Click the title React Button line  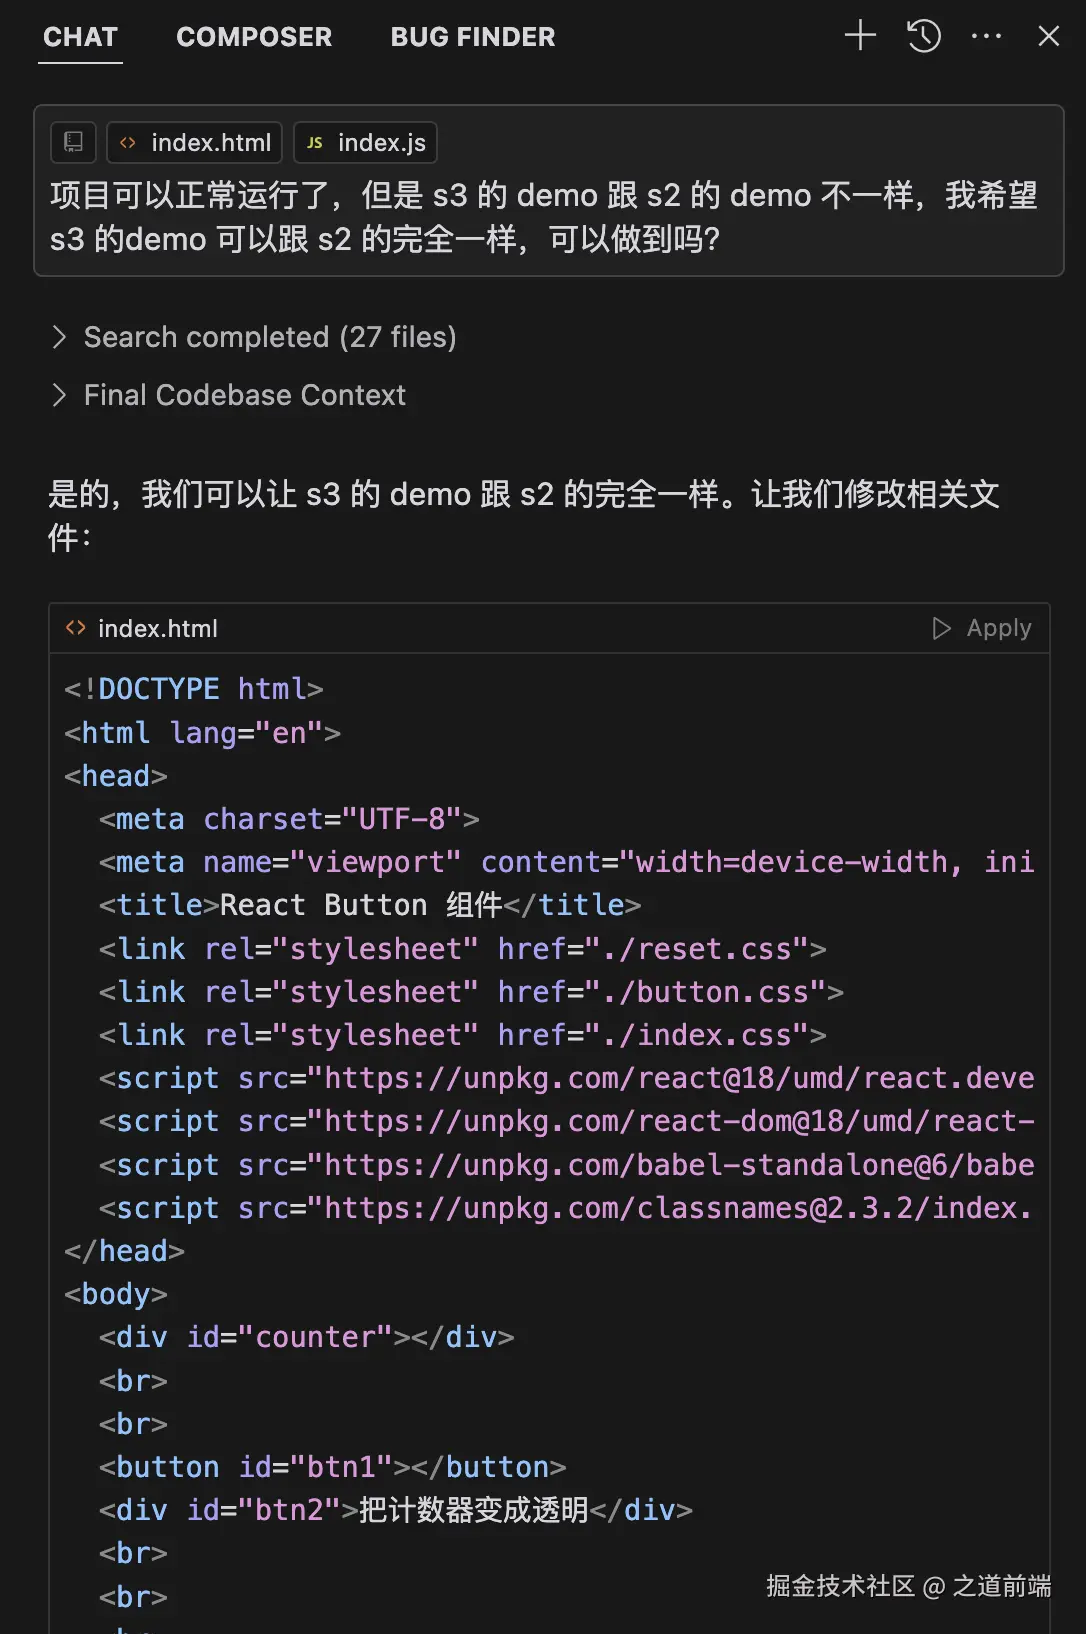pyautogui.click(x=370, y=905)
